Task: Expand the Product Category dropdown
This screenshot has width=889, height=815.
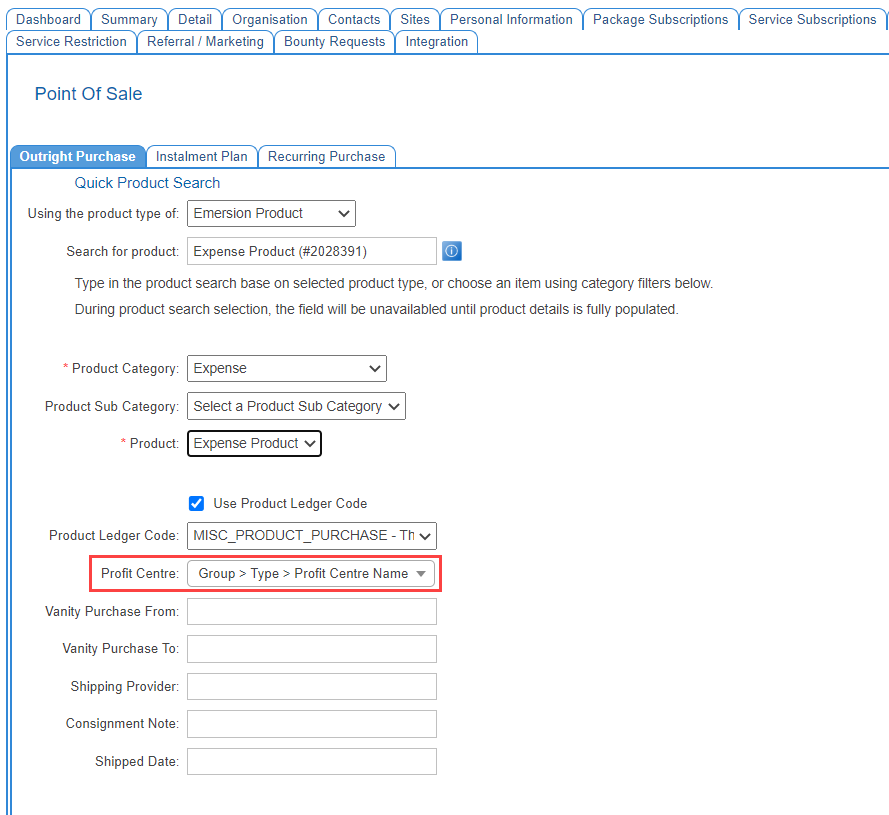Action: [286, 368]
